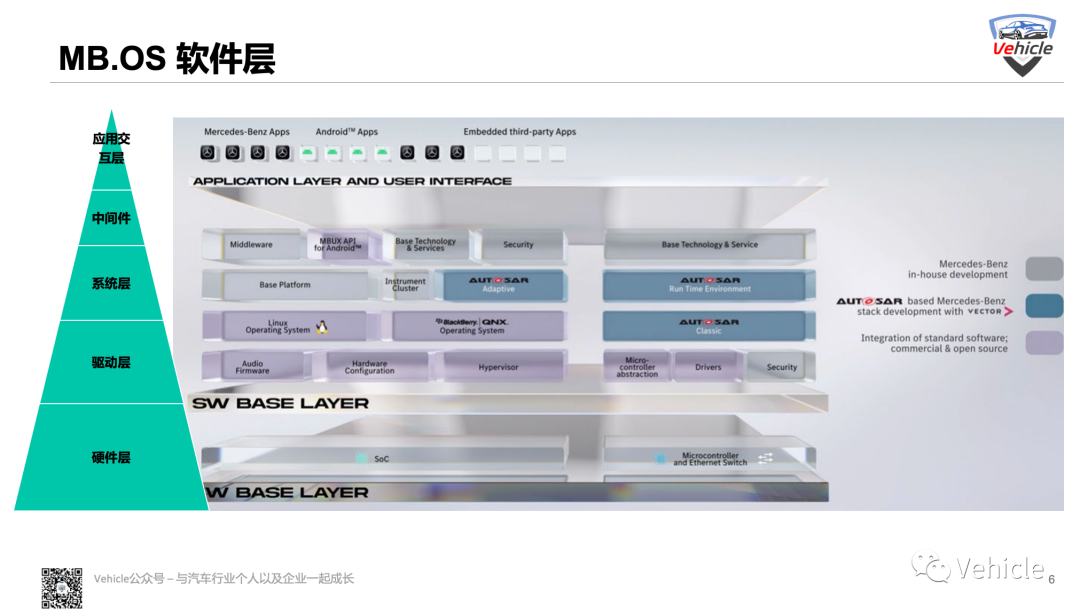The image size is (1080, 614).
Task: Click the Middleware block
Action: click(x=251, y=245)
